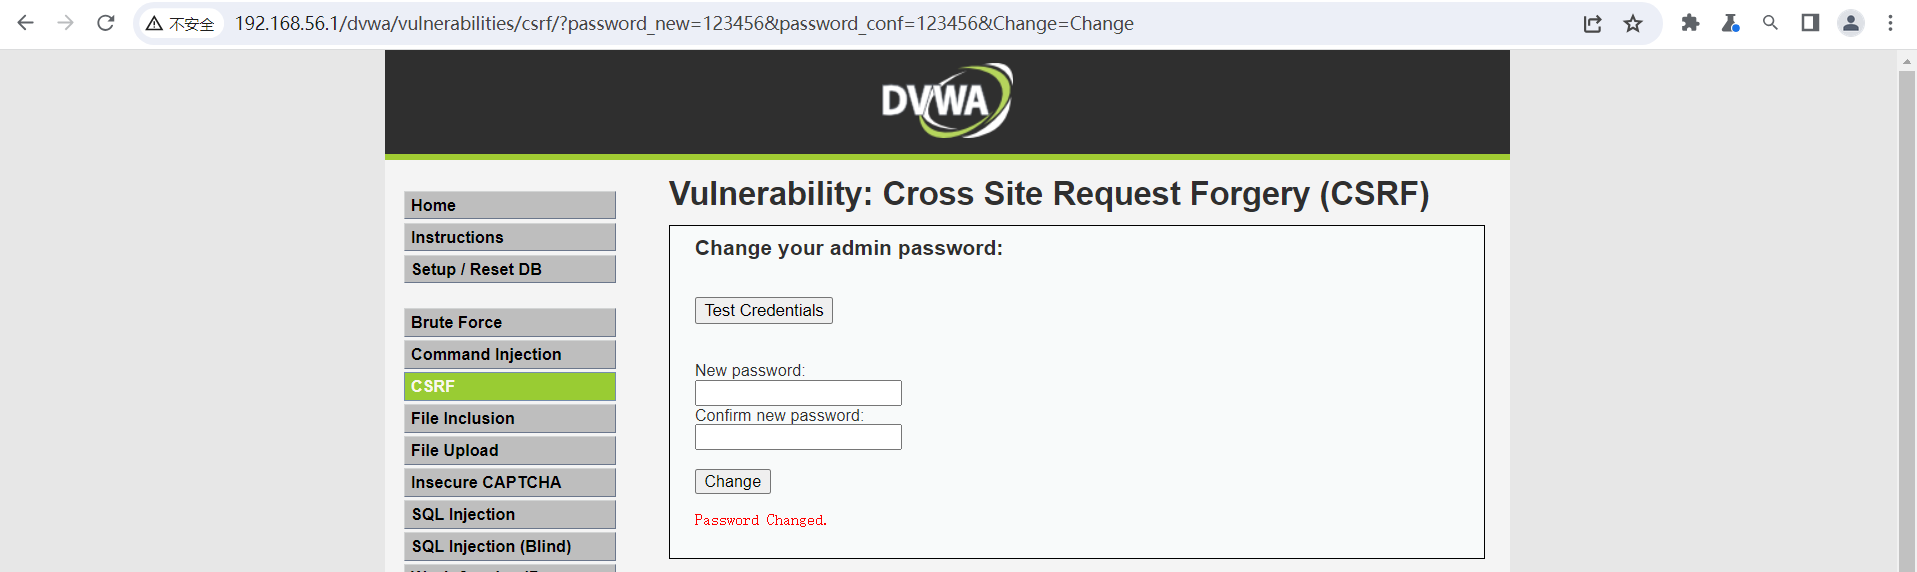Open the user profile avatar
Image resolution: width=1917 pixels, height=572 pixels.
click(1851, 23)
